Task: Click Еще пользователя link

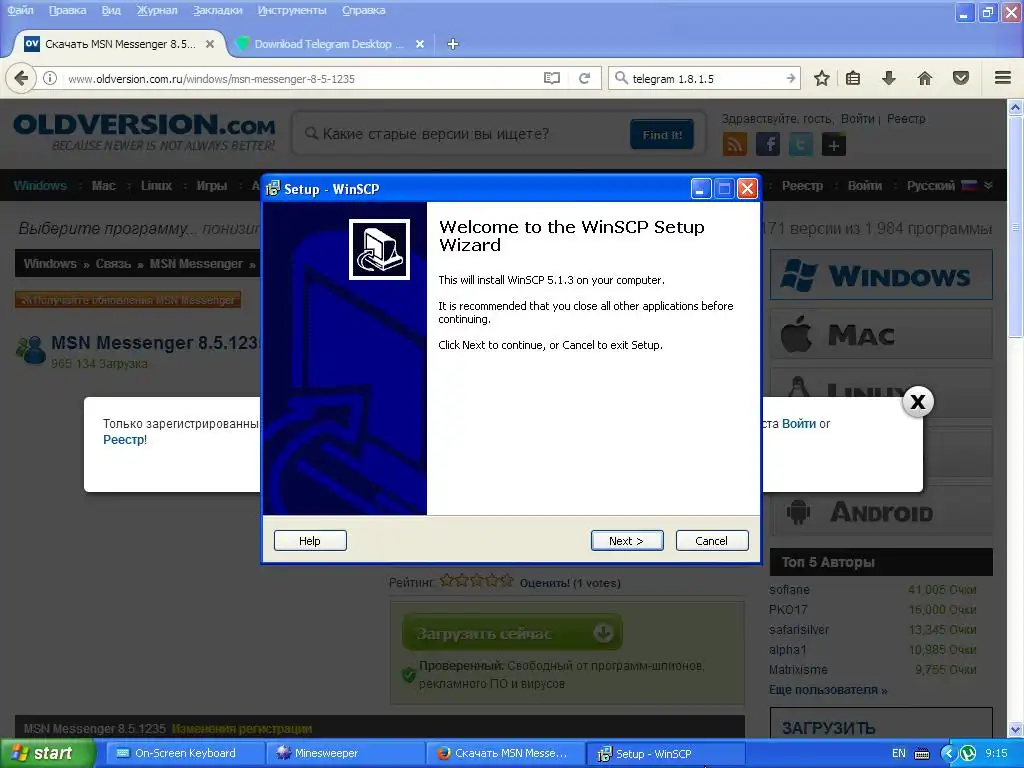Action: point(828,690)
